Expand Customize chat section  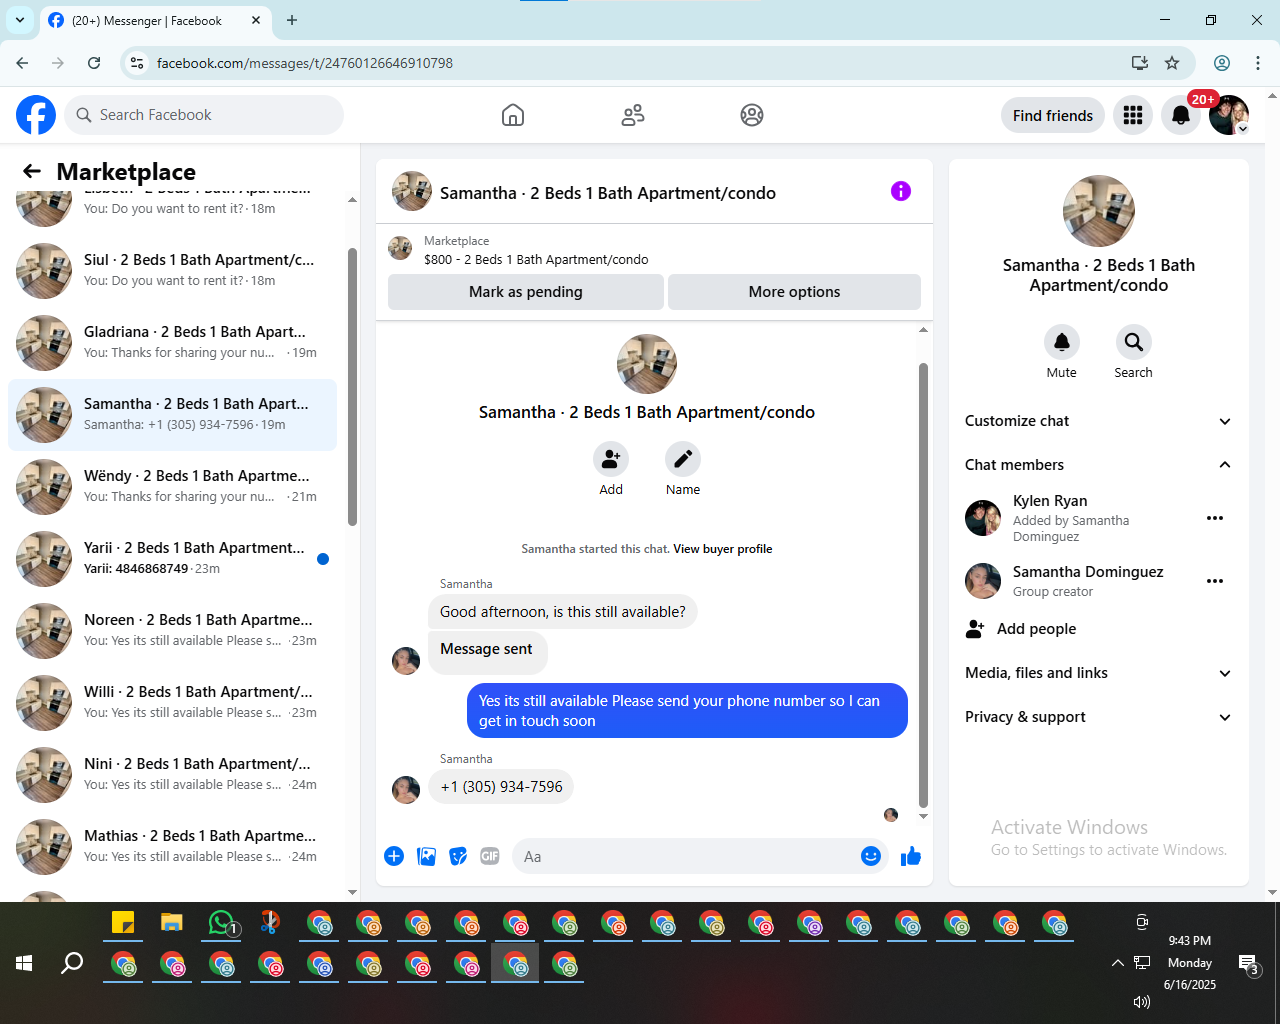(x=1098, y=421)
